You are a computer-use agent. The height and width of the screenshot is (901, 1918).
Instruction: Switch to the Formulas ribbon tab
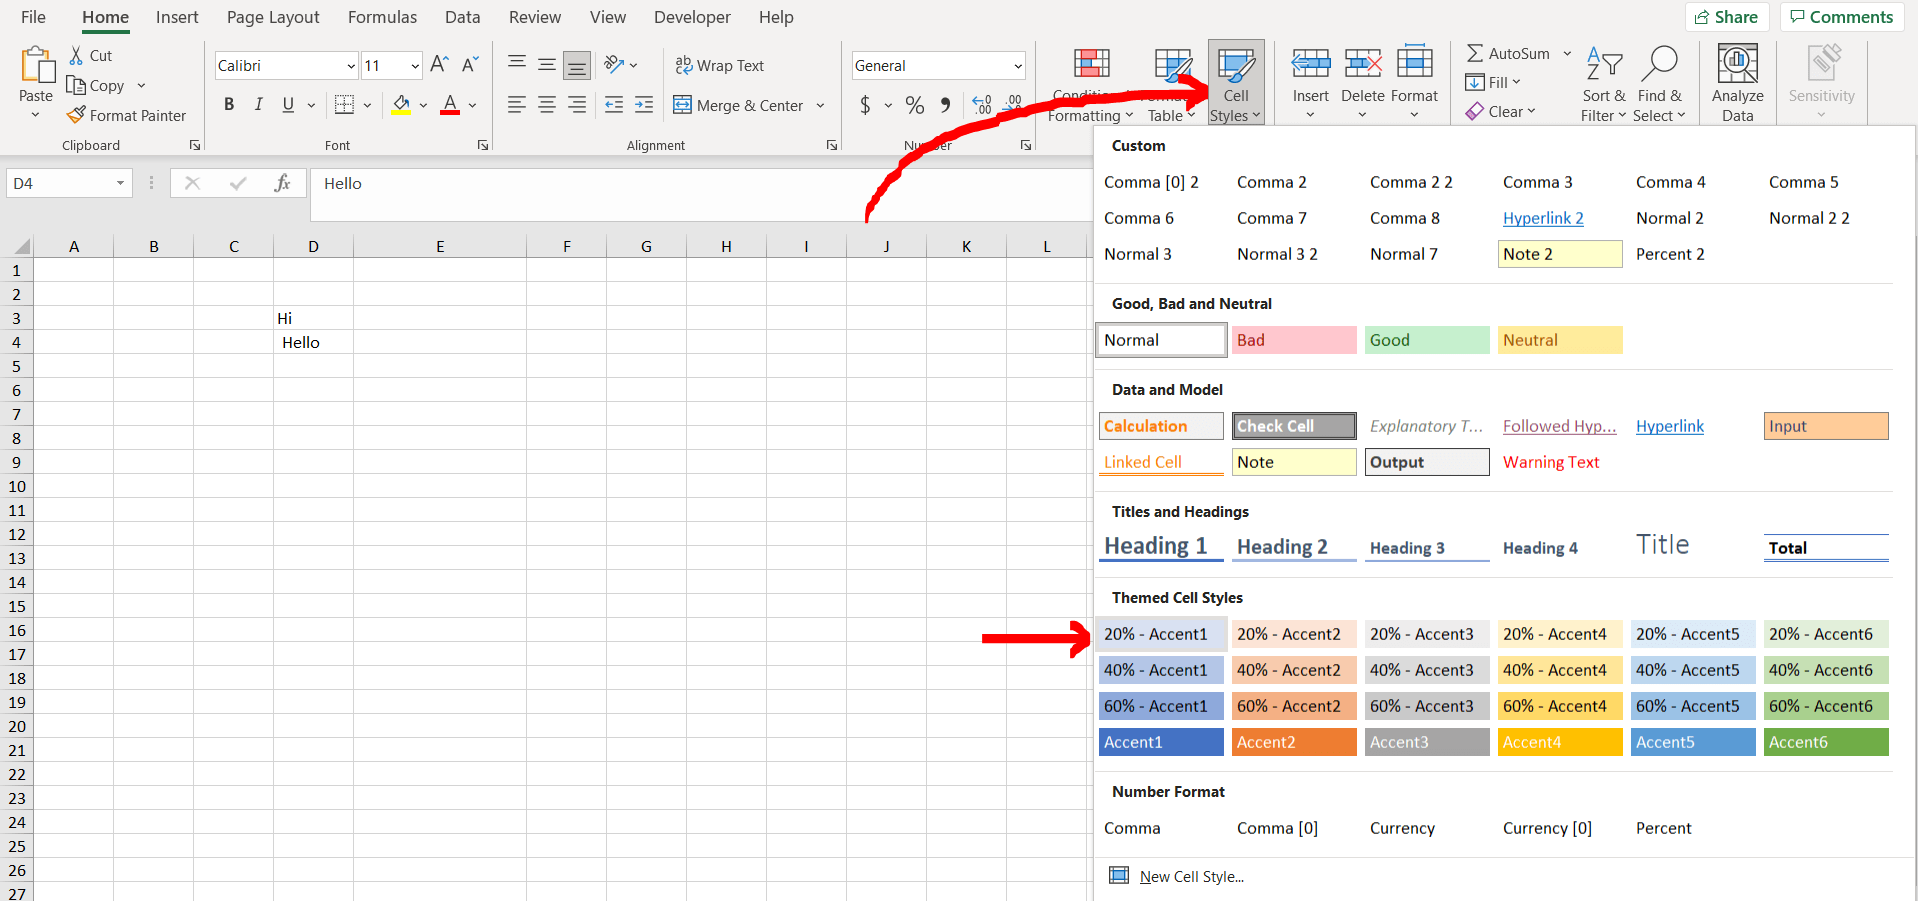coord(382,17)
